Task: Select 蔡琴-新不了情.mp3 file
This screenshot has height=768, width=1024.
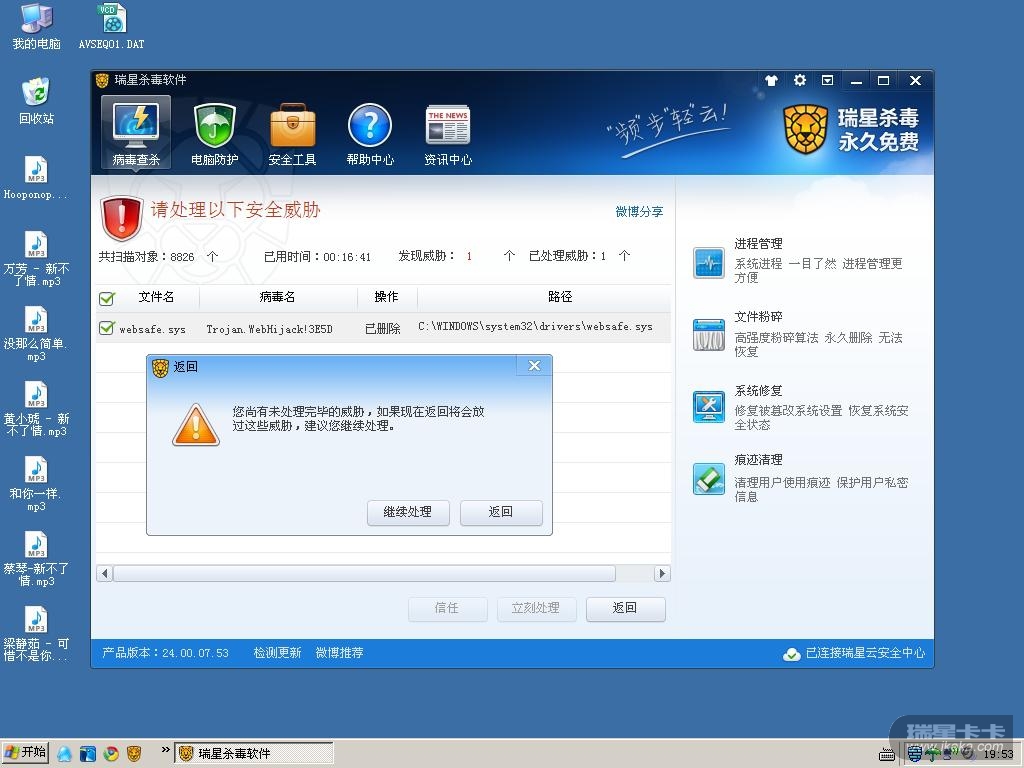Action: tap(36, 559)
